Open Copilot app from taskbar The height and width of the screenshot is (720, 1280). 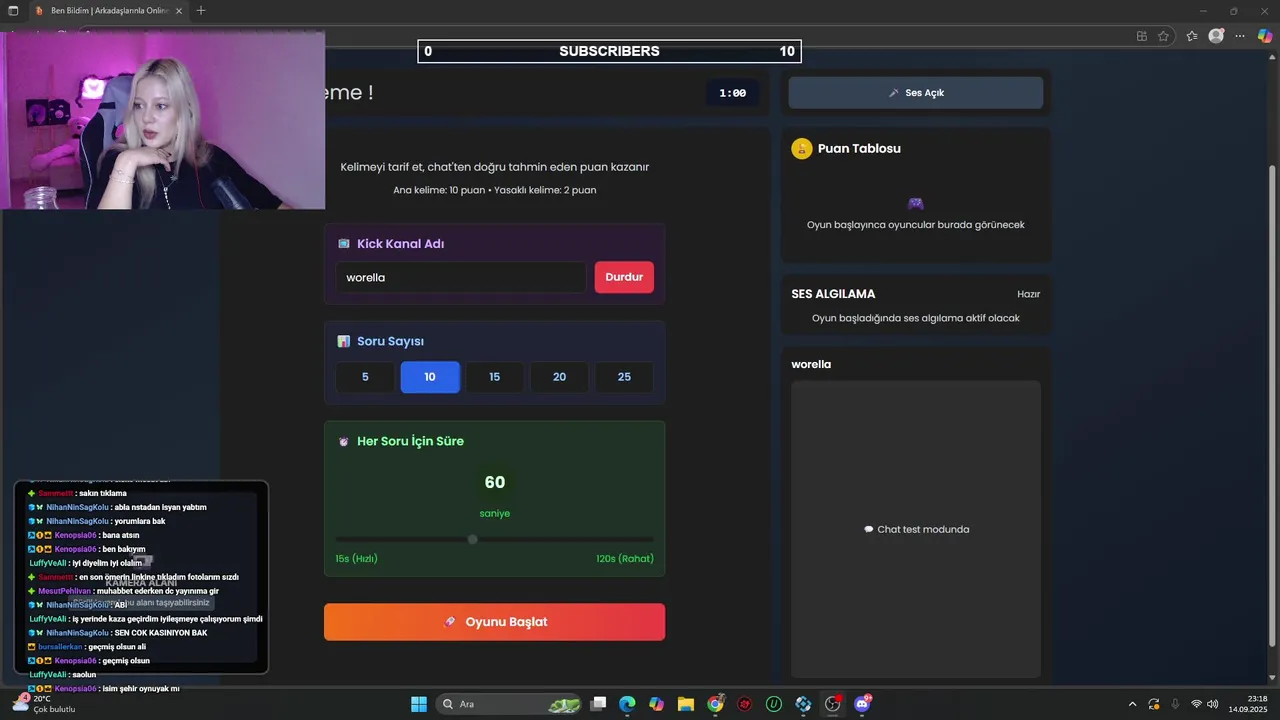tap(656, 704)
